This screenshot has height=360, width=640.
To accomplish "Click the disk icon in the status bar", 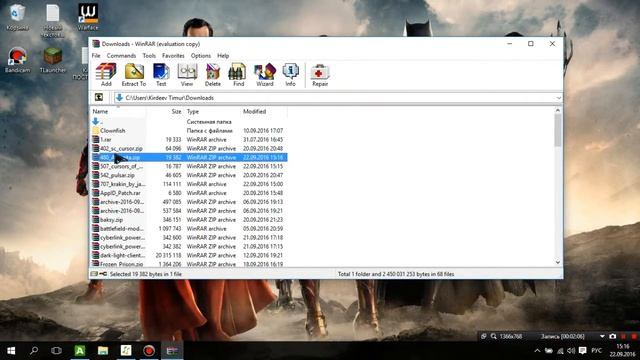I will (94, 274).
